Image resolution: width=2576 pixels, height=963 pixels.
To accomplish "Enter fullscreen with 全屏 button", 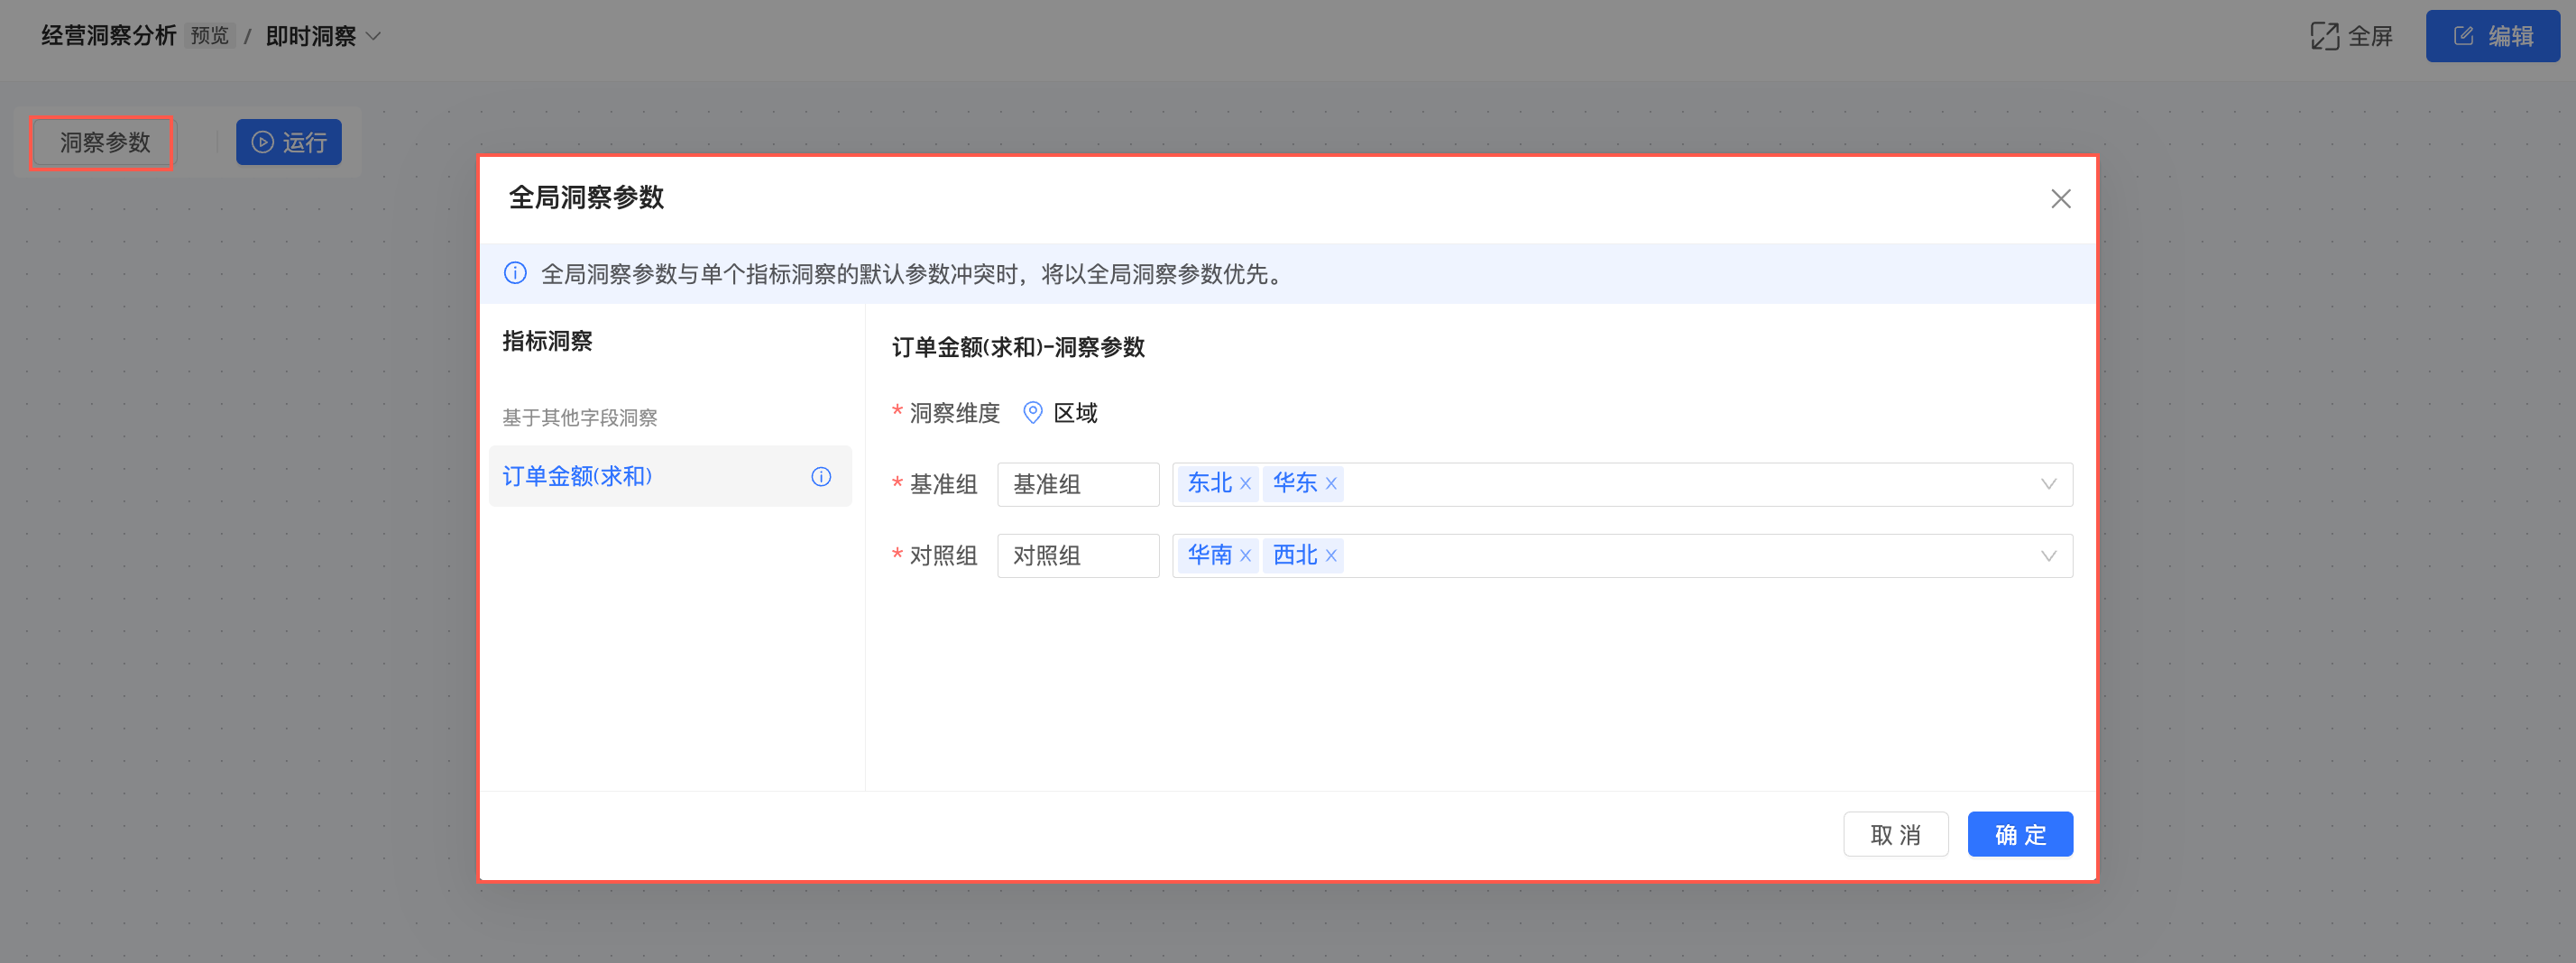I will 2351,37.
